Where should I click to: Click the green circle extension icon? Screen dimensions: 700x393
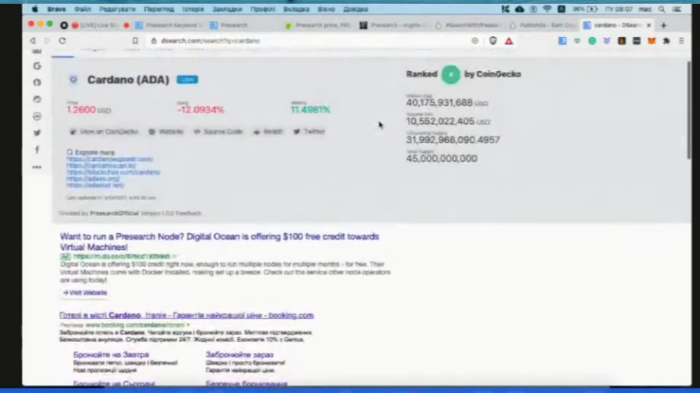592,41
